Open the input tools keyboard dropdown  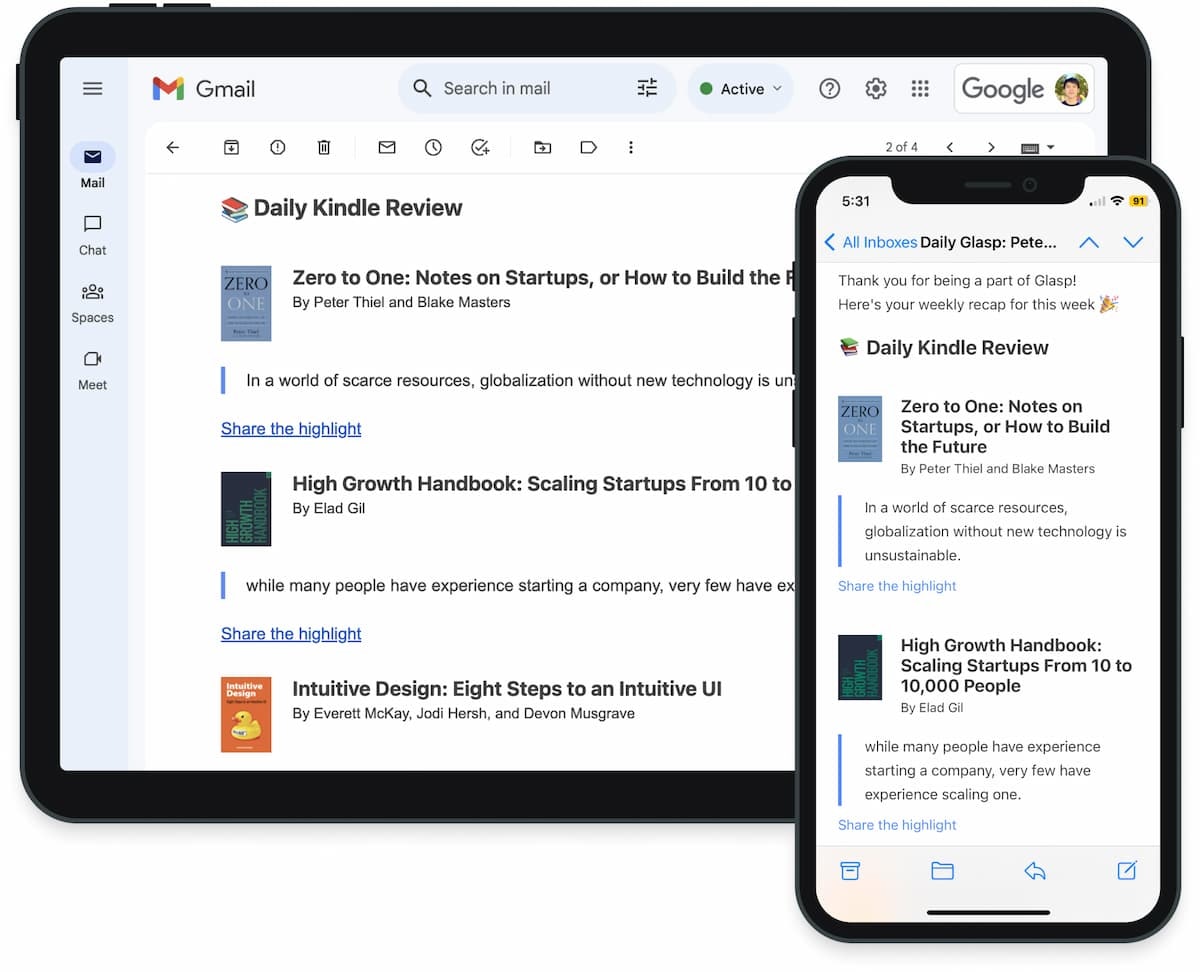click(x=1038, y=148)
